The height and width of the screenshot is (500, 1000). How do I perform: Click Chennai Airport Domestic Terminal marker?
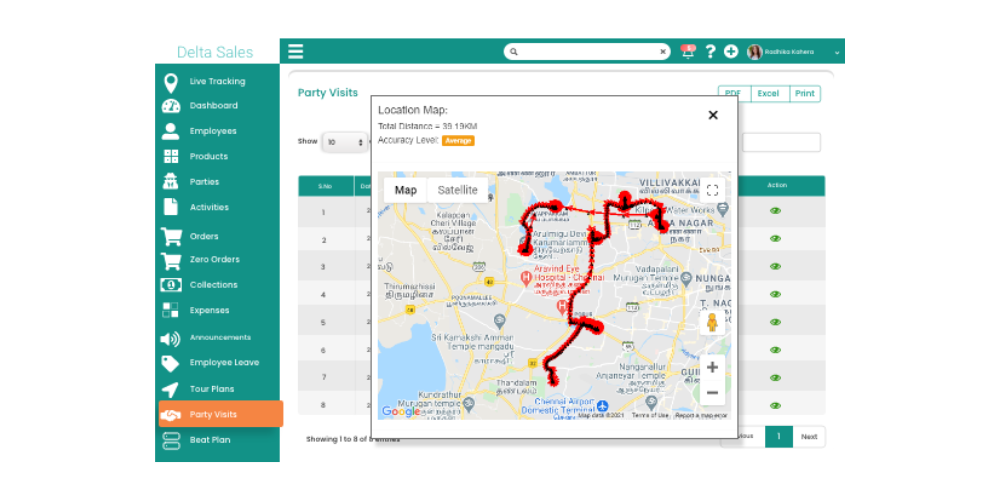(x=603, y=406)
